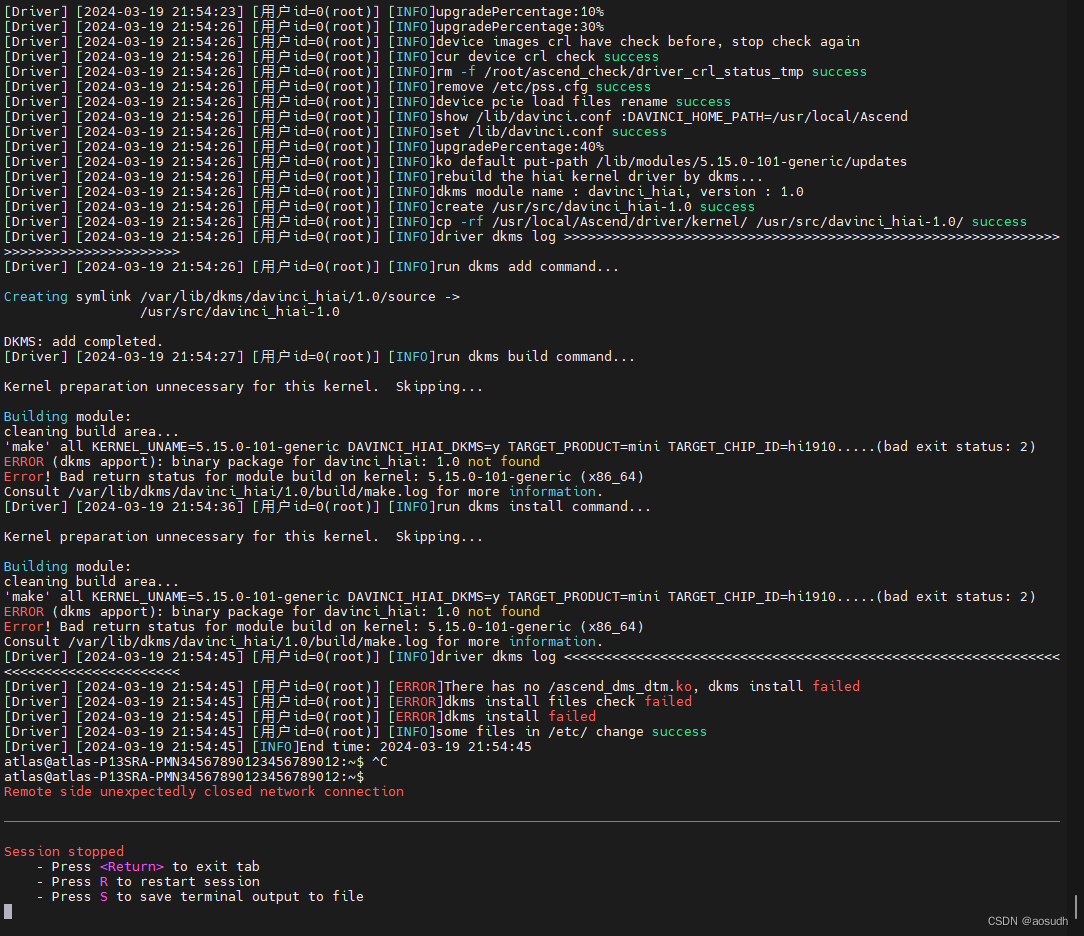The height and width of the screenshot is (936, 1084).
Task: Click the DAVINCI_HOME_PATH=/usr/local/Ascend text
Action: (767, 117)
